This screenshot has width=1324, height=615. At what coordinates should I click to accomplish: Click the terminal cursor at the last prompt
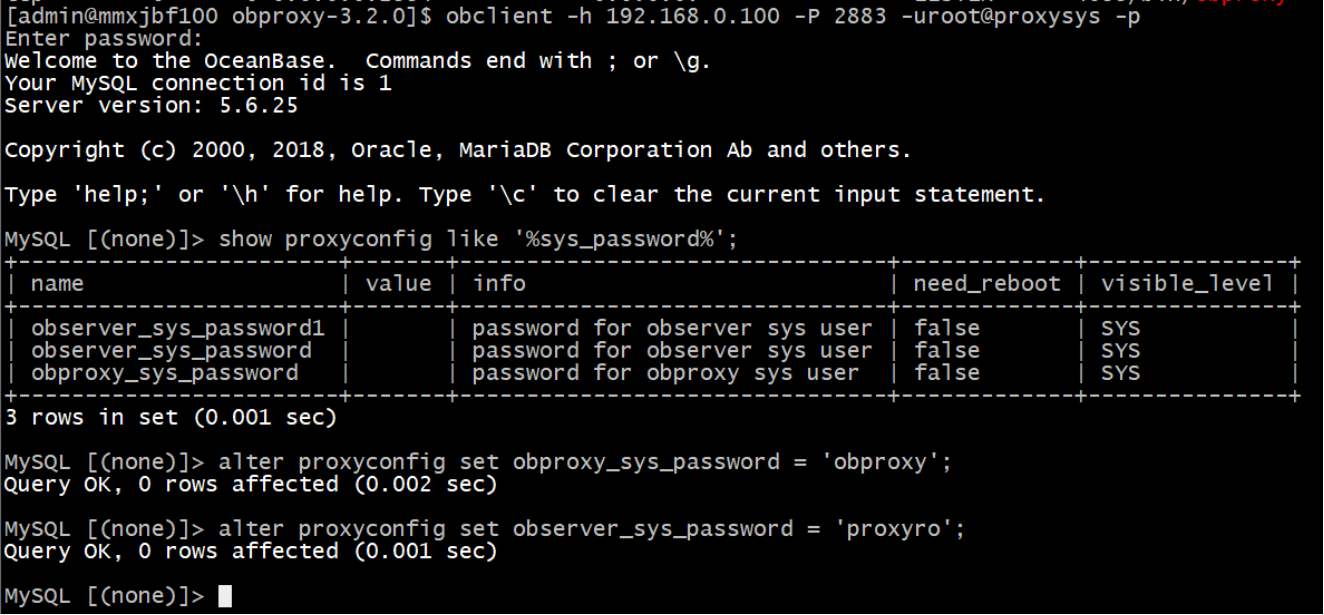[224, 596]
